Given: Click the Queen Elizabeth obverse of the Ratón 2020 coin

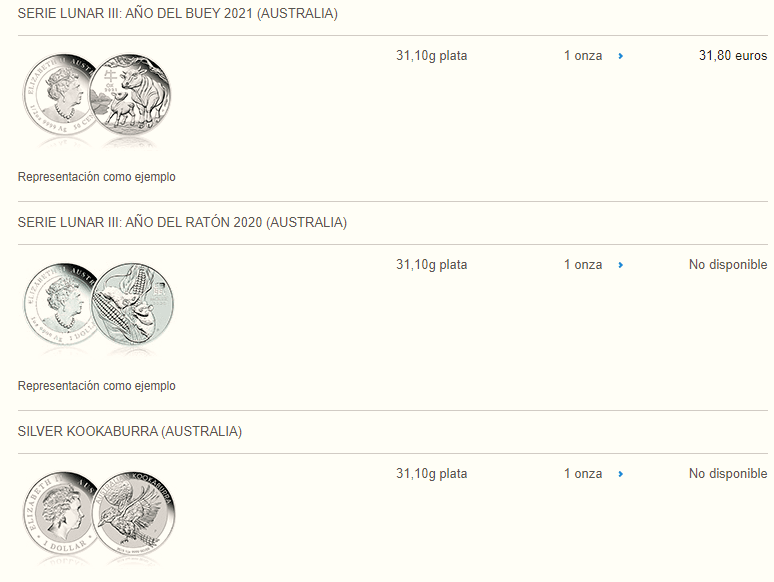Looking at the screenshot, I should coord(62,306).
